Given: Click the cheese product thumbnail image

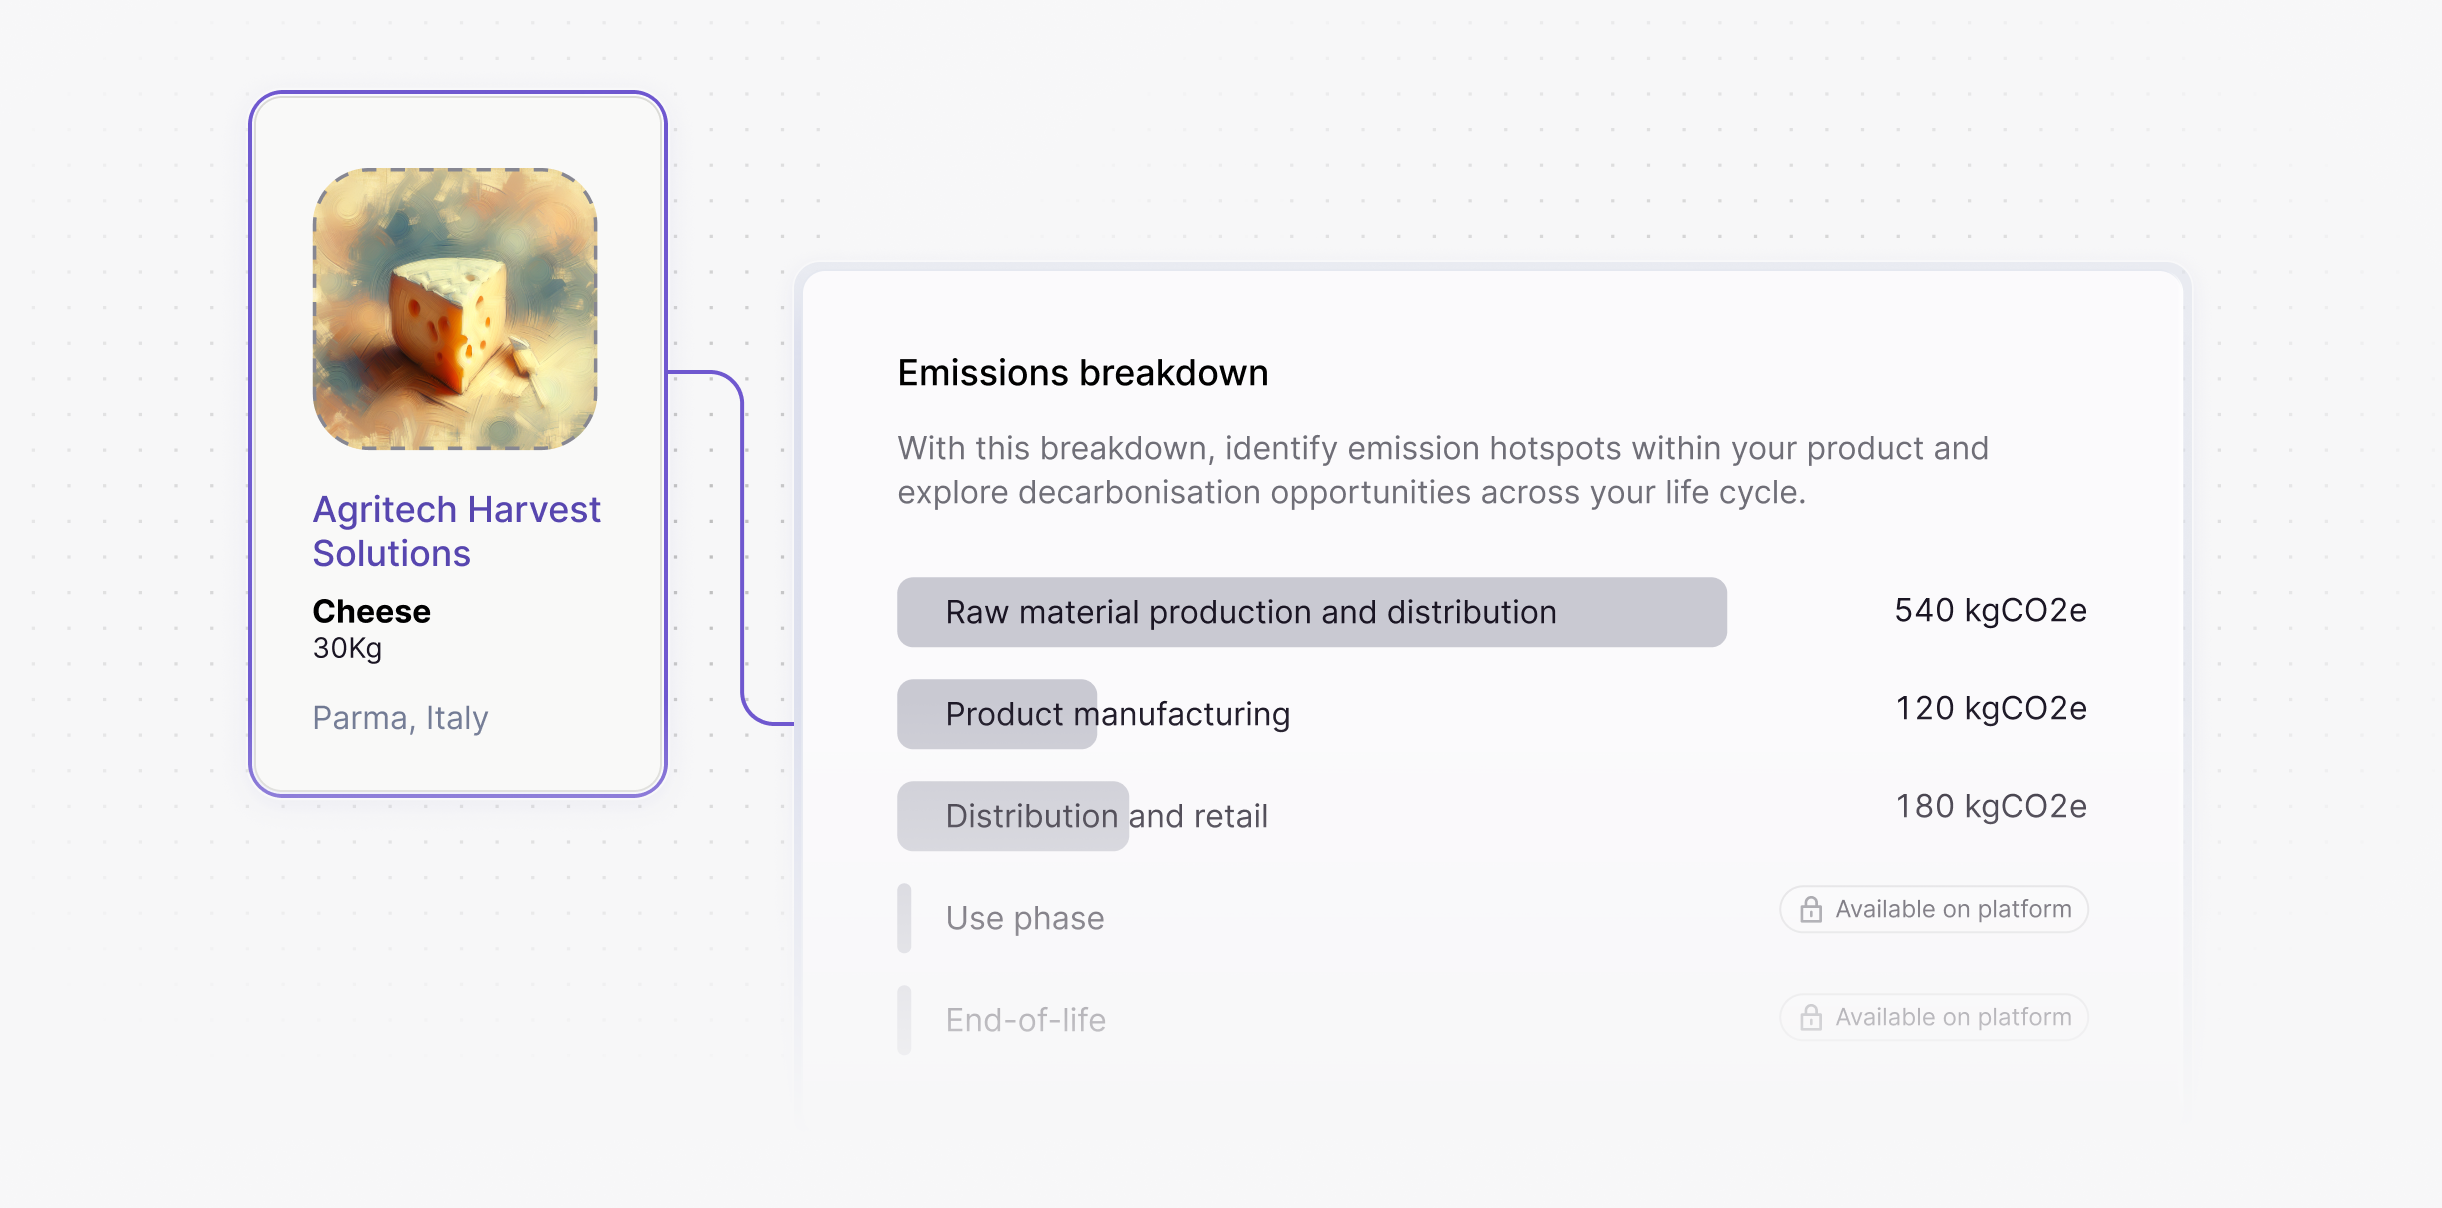Looking at the screenshot, I should (x=455, y=309).
